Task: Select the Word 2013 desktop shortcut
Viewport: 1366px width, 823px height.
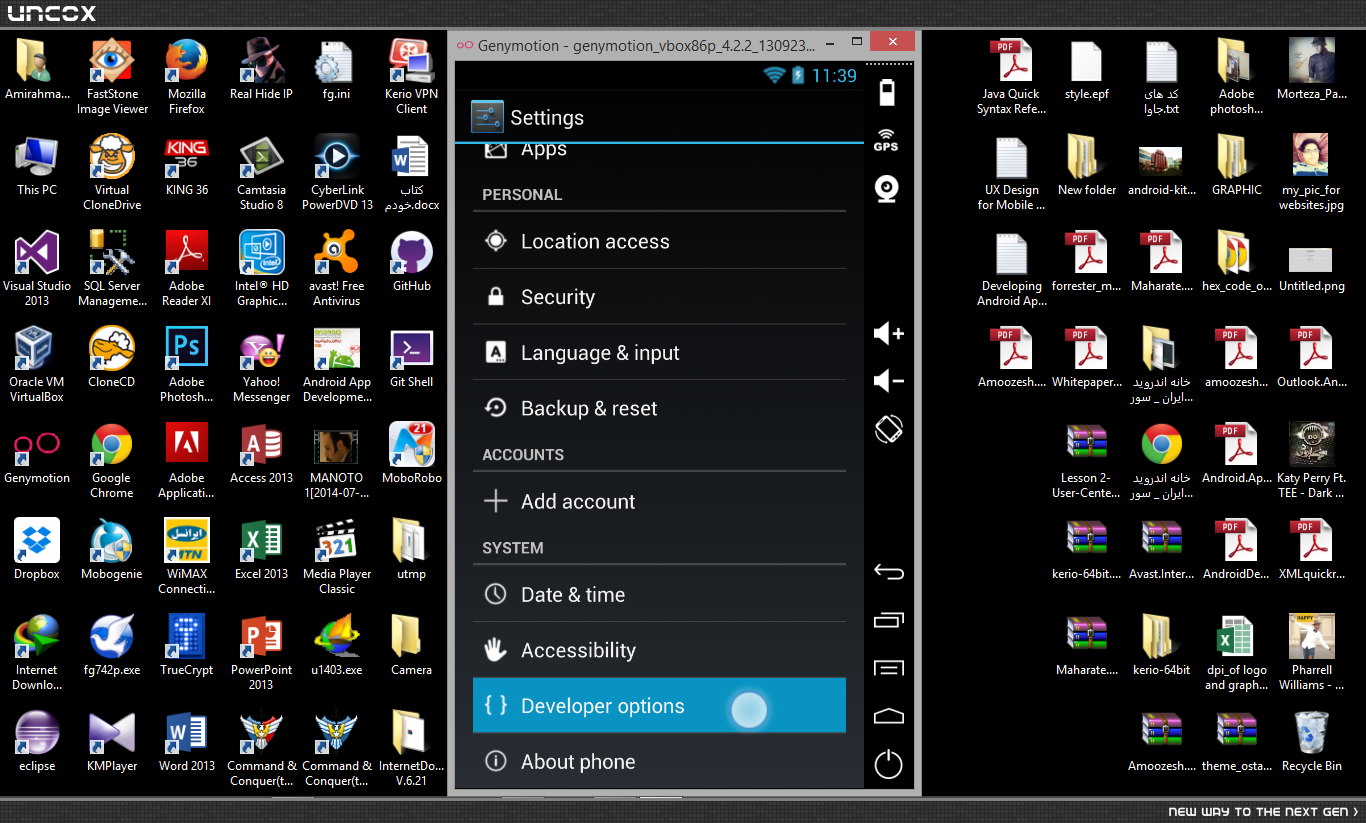Action: (x=187, y=742)
